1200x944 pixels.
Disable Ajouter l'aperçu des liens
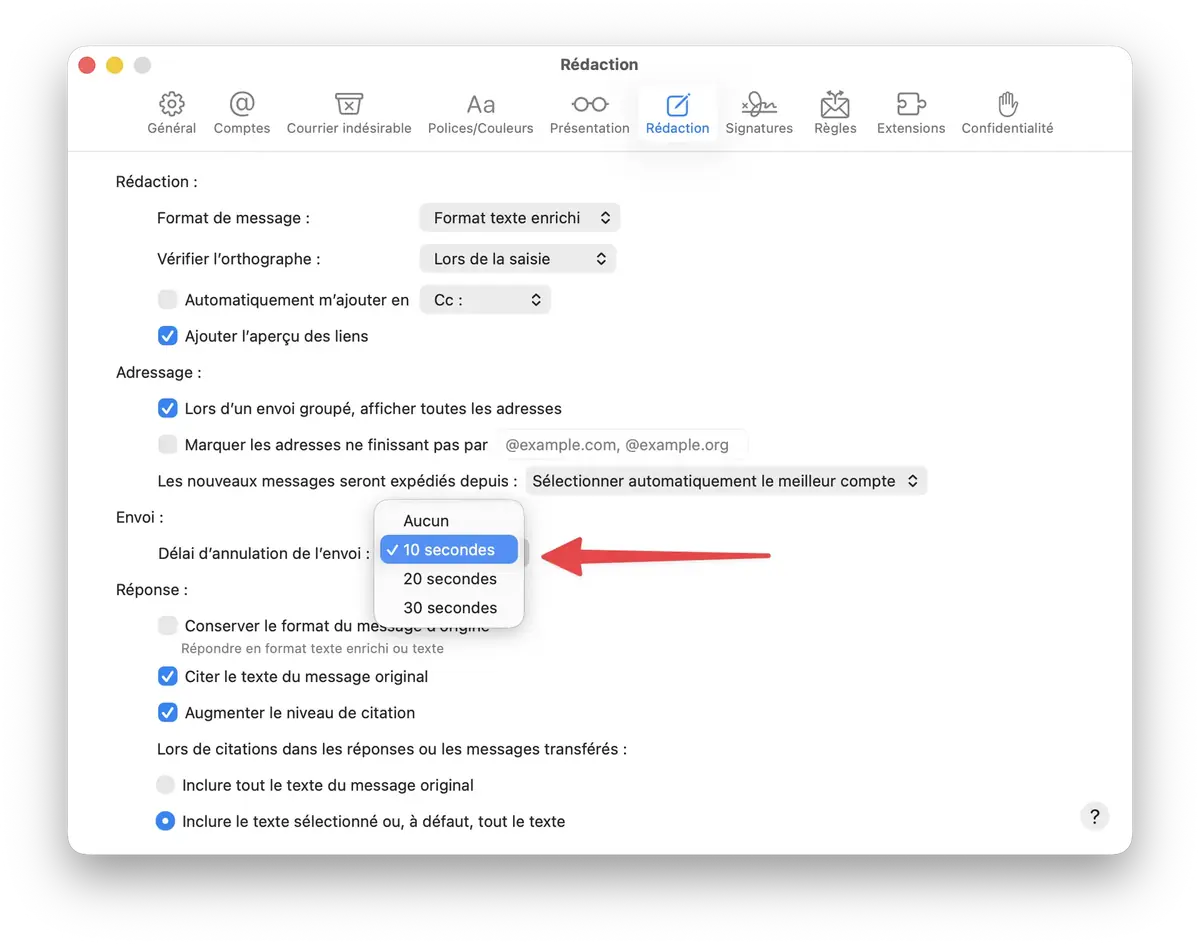click(167, 336)
